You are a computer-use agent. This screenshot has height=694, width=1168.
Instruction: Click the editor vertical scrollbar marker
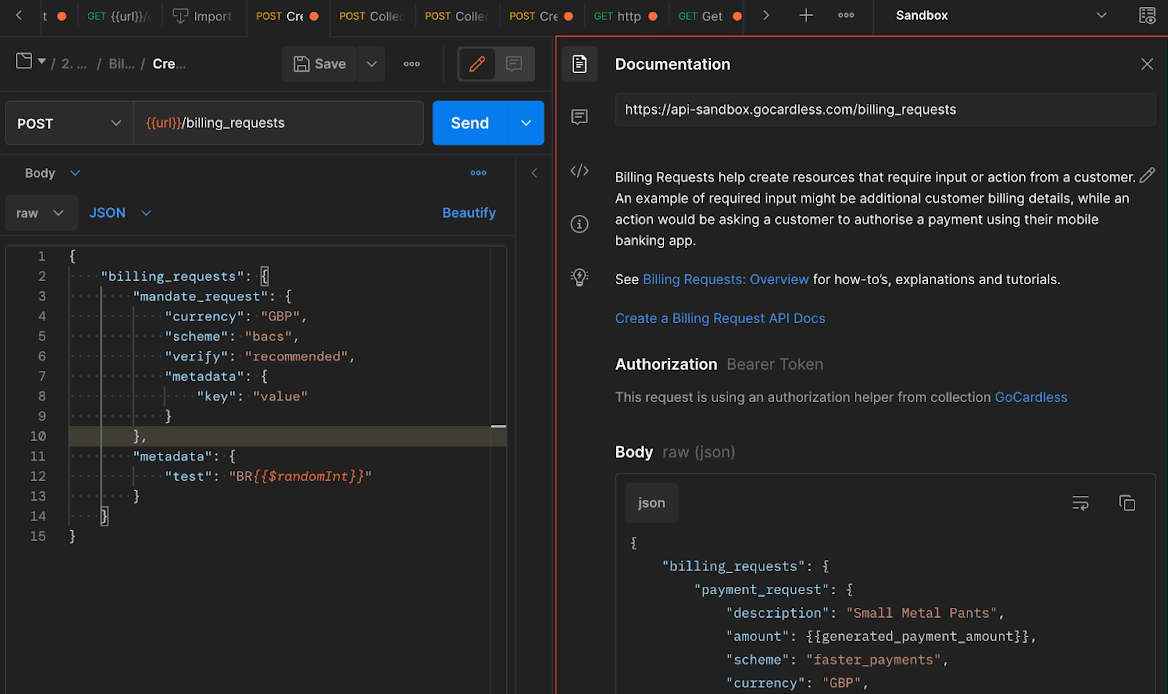(498, 427)
